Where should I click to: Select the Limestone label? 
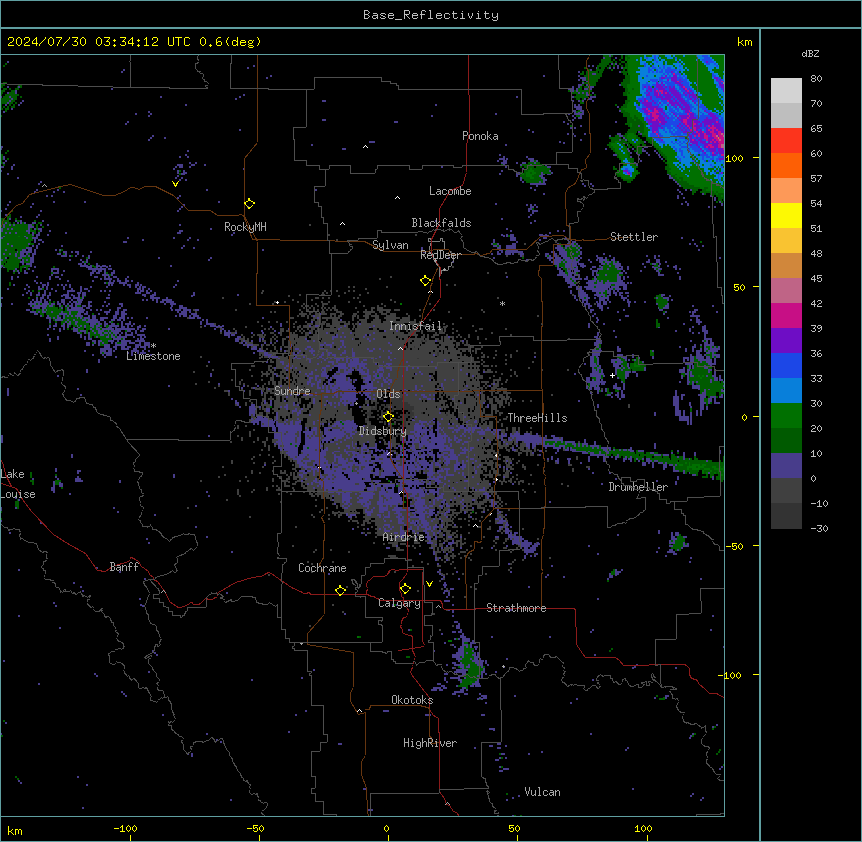pos(153,356)
